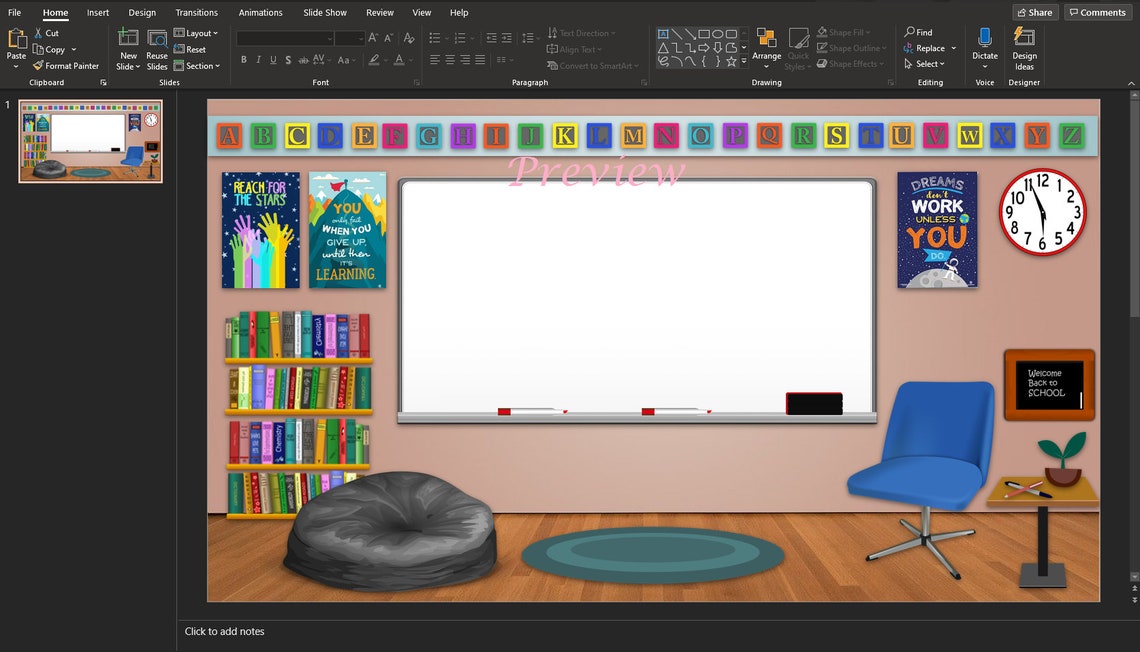
Task: Click the Dictate microphone icon
Action: tap(984, 39)
